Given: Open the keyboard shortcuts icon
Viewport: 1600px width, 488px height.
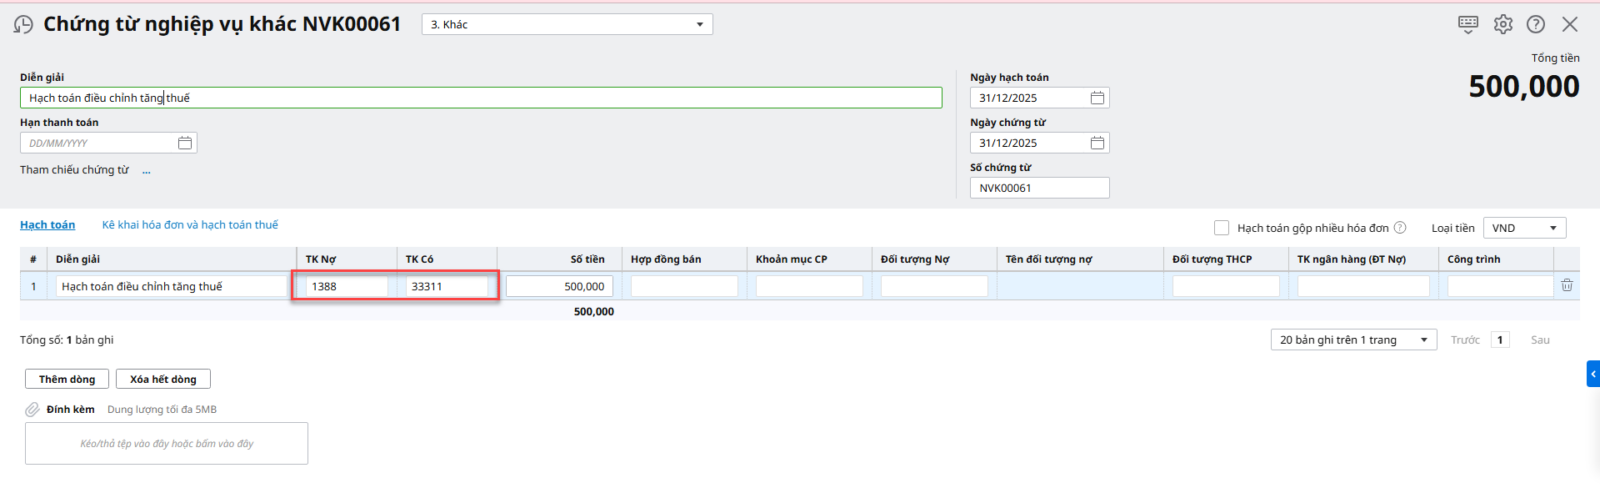Looking at the screenshot, I should point(1468,24).
